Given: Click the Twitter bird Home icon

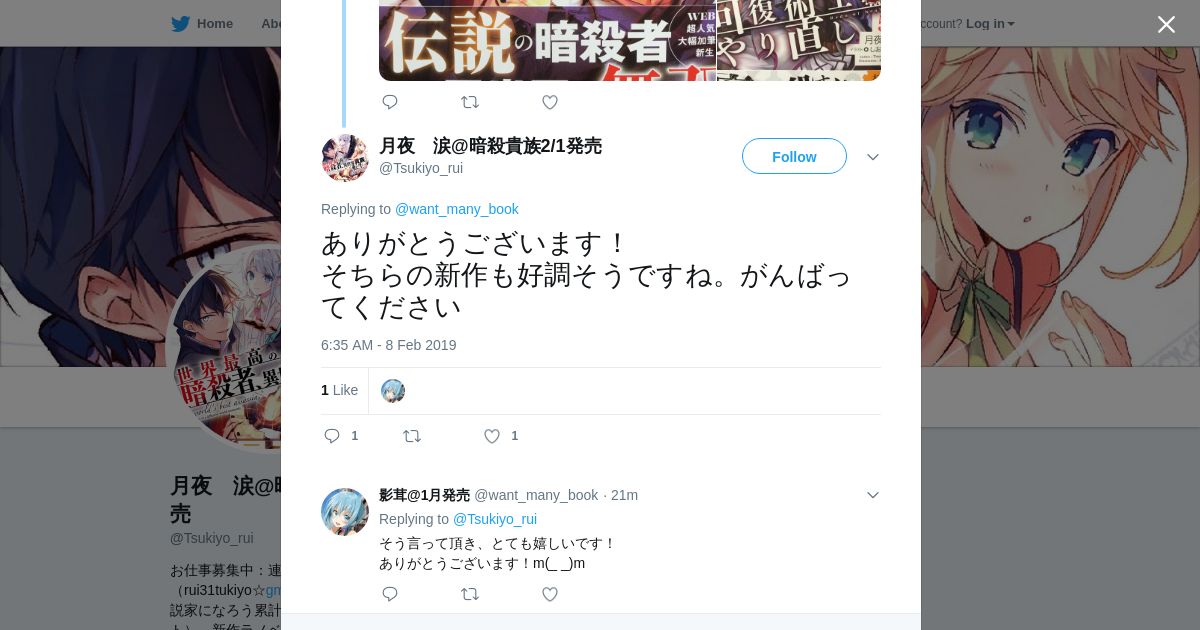Looking at the screenshot, I should pyautogui.click(x=180, y=24).
